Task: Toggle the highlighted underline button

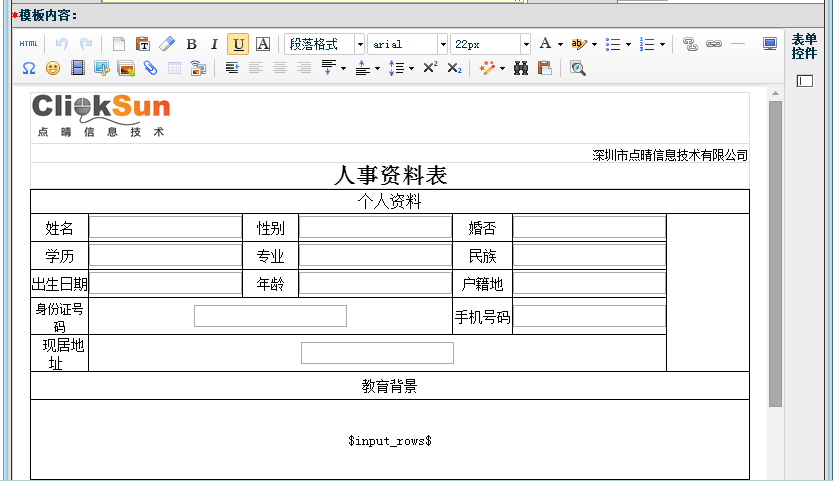Action: tap(238, 44)
